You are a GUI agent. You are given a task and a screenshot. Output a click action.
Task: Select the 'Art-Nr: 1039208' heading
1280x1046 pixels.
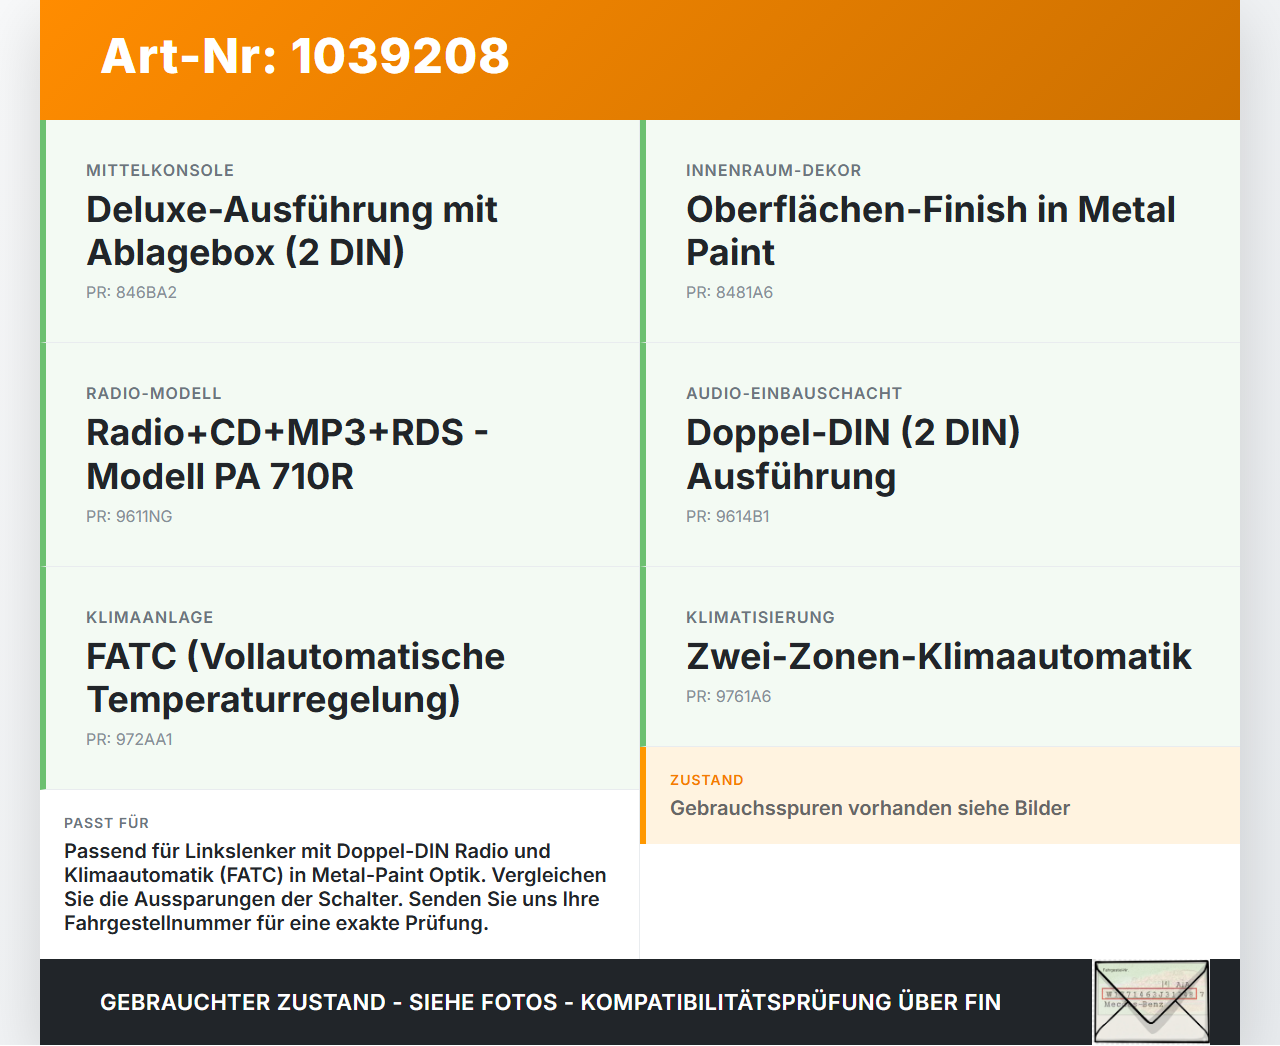[305, 56]
